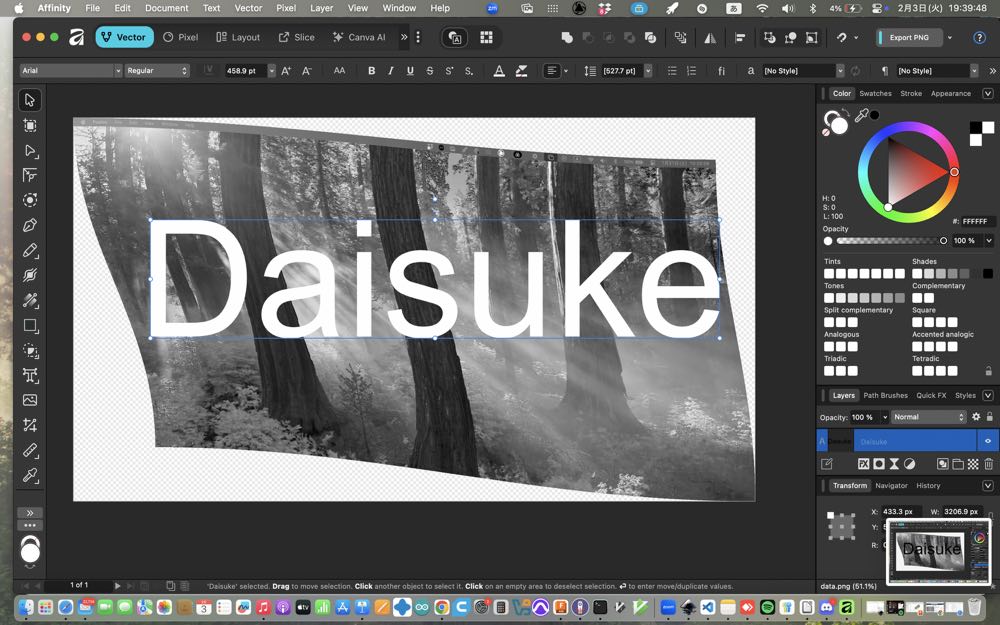Select the Pencil tool
The width and height of the screenshot is (1000, 625).
[x=29, y=251]
